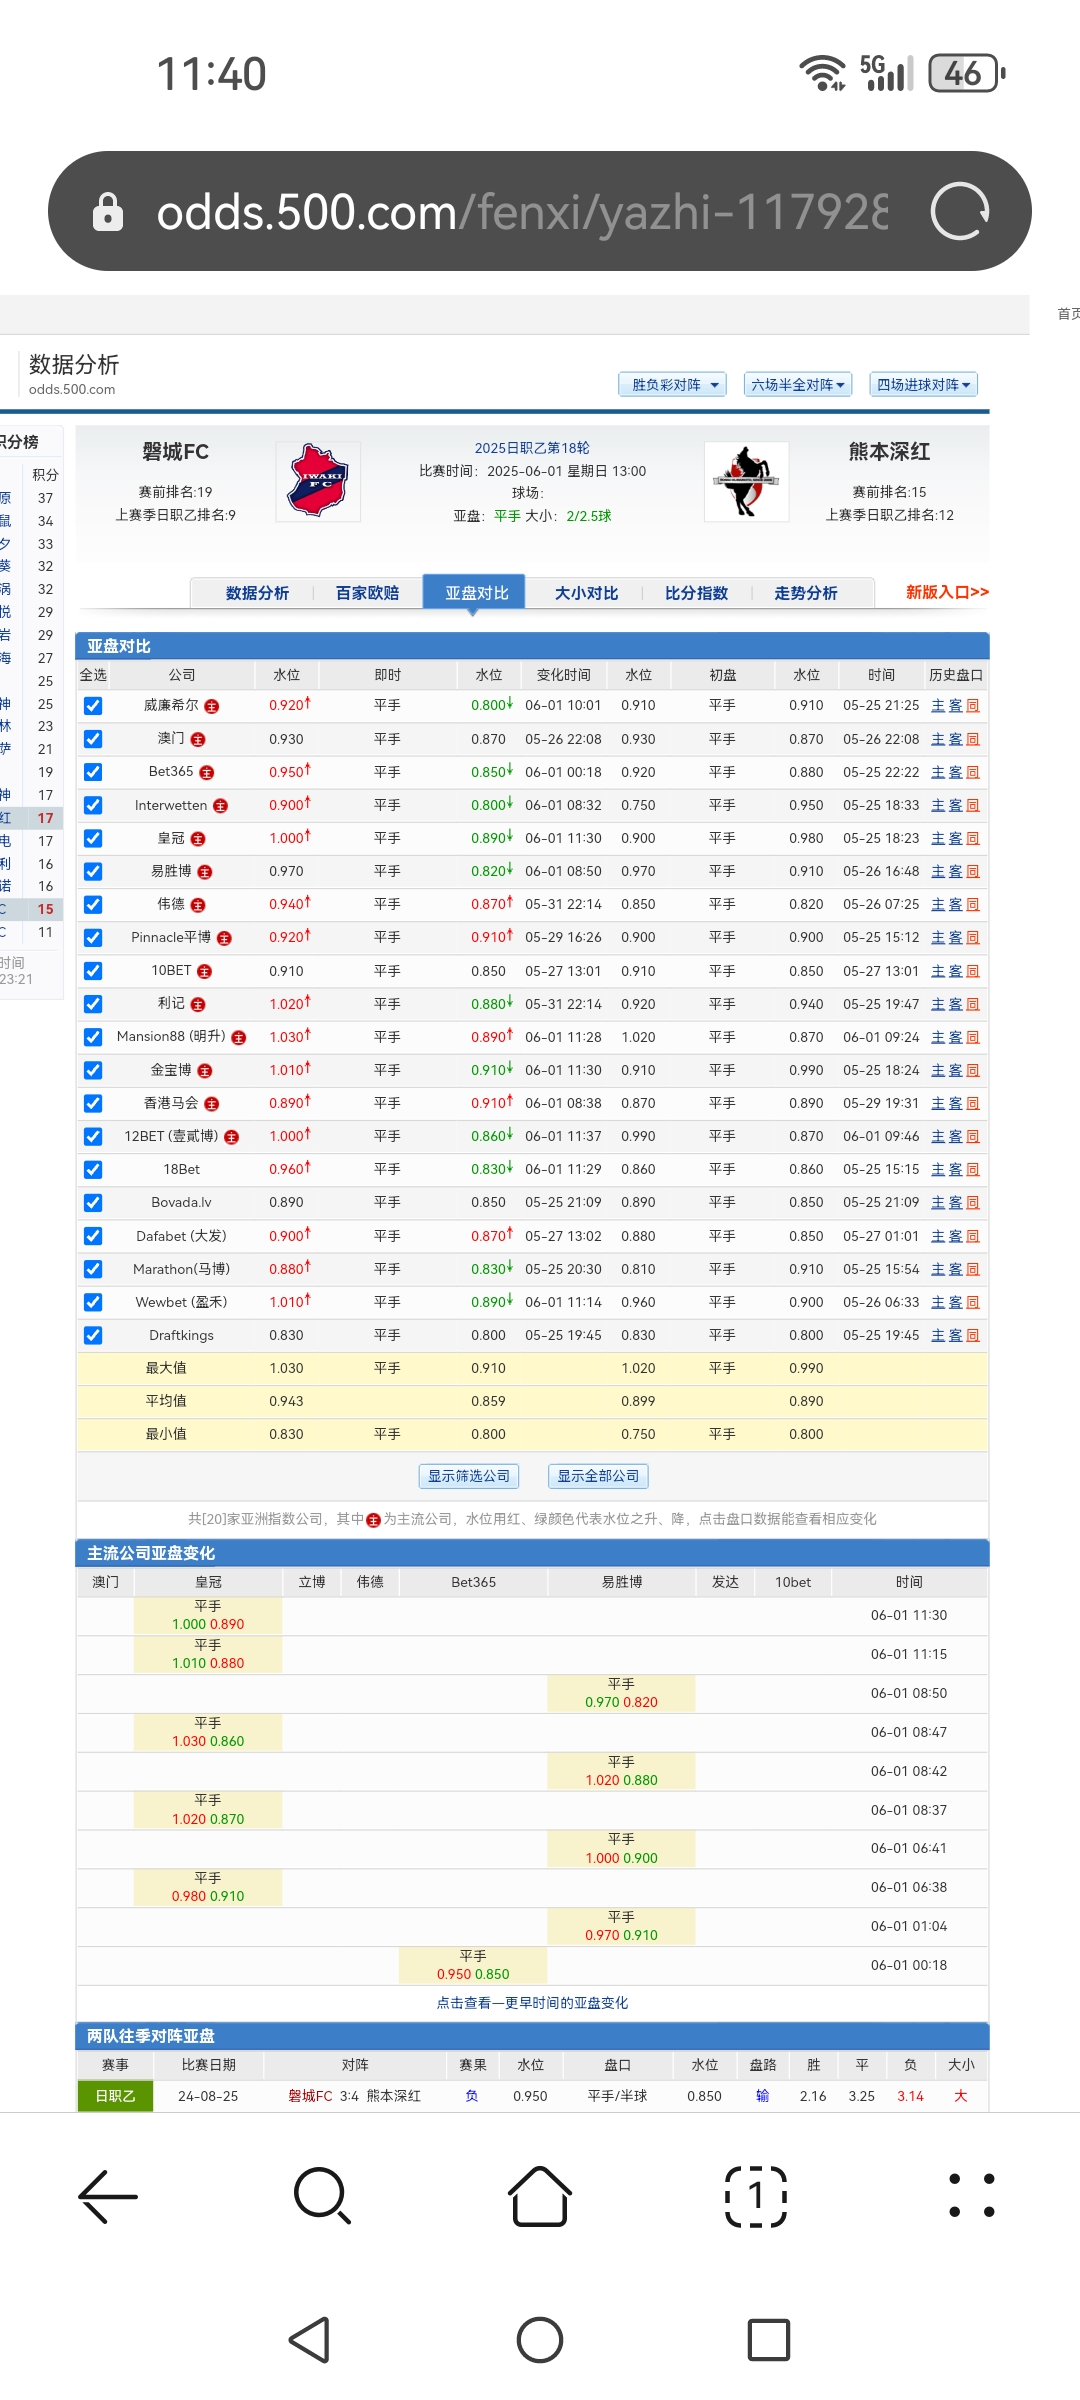Uncheck the 澳门 row checkbox
Screen dimensions: 1080x2400
click(x=93, y=739)
